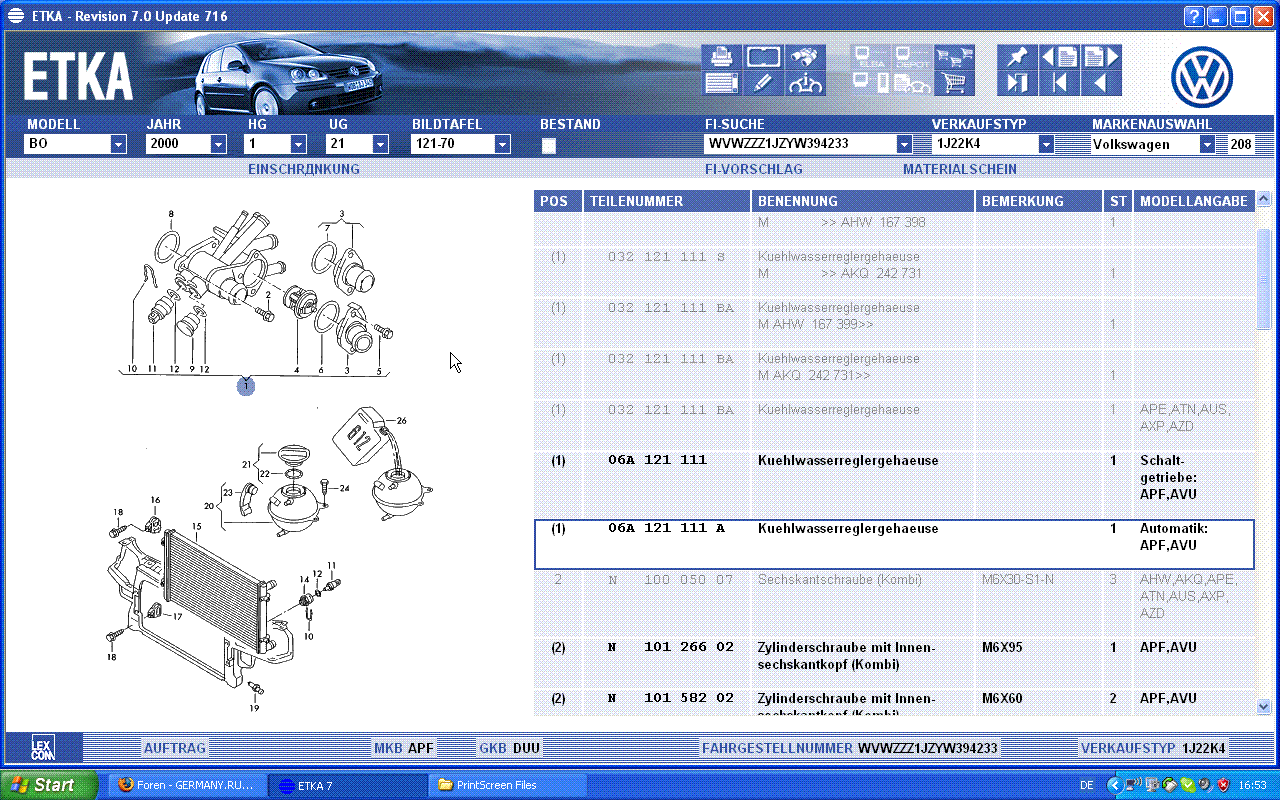Image resolution: width=1280 pixels, height=800 pixels.
Task: Click the printer icon in the toolbar
Action: click(720, 58)
